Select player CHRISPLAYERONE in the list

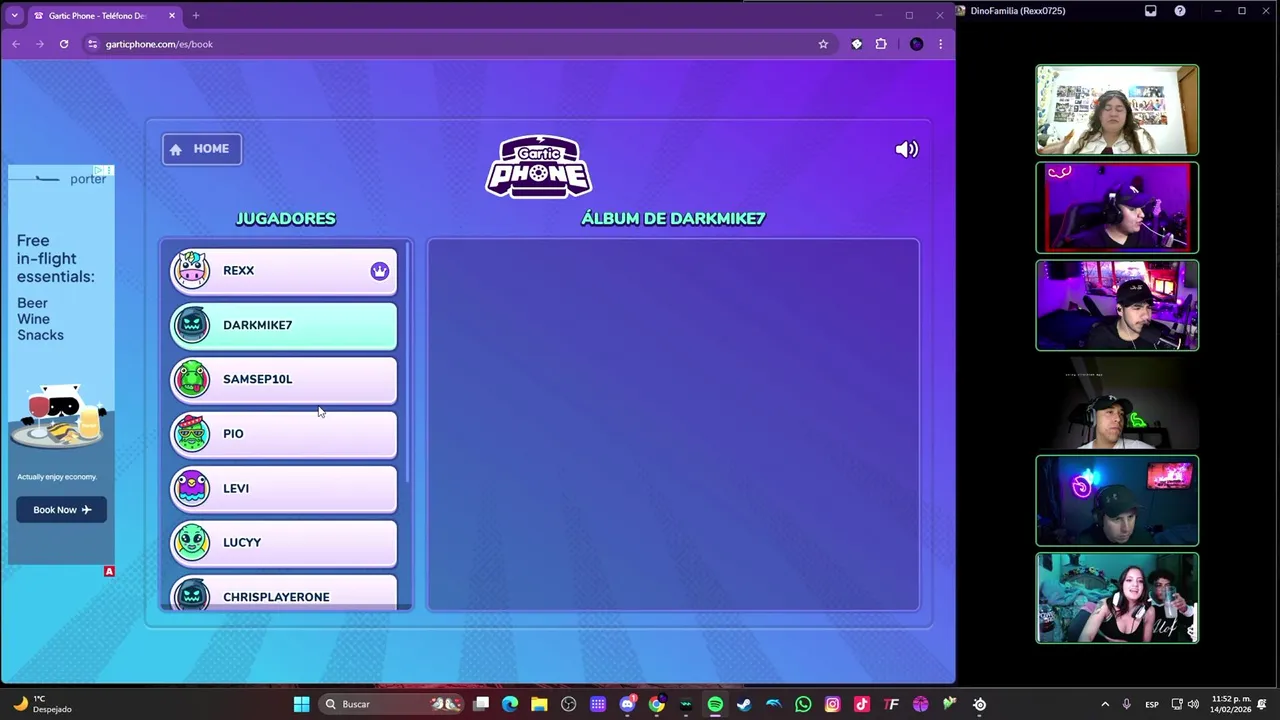(283, 593)
